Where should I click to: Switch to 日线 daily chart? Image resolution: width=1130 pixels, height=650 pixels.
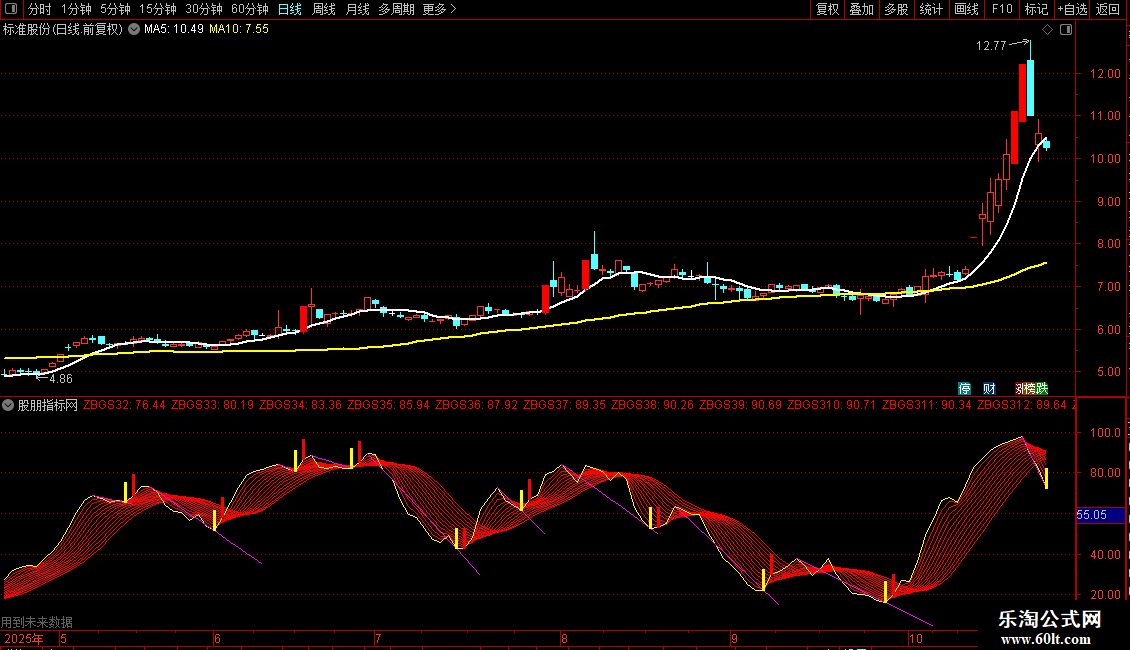point(290,9)
